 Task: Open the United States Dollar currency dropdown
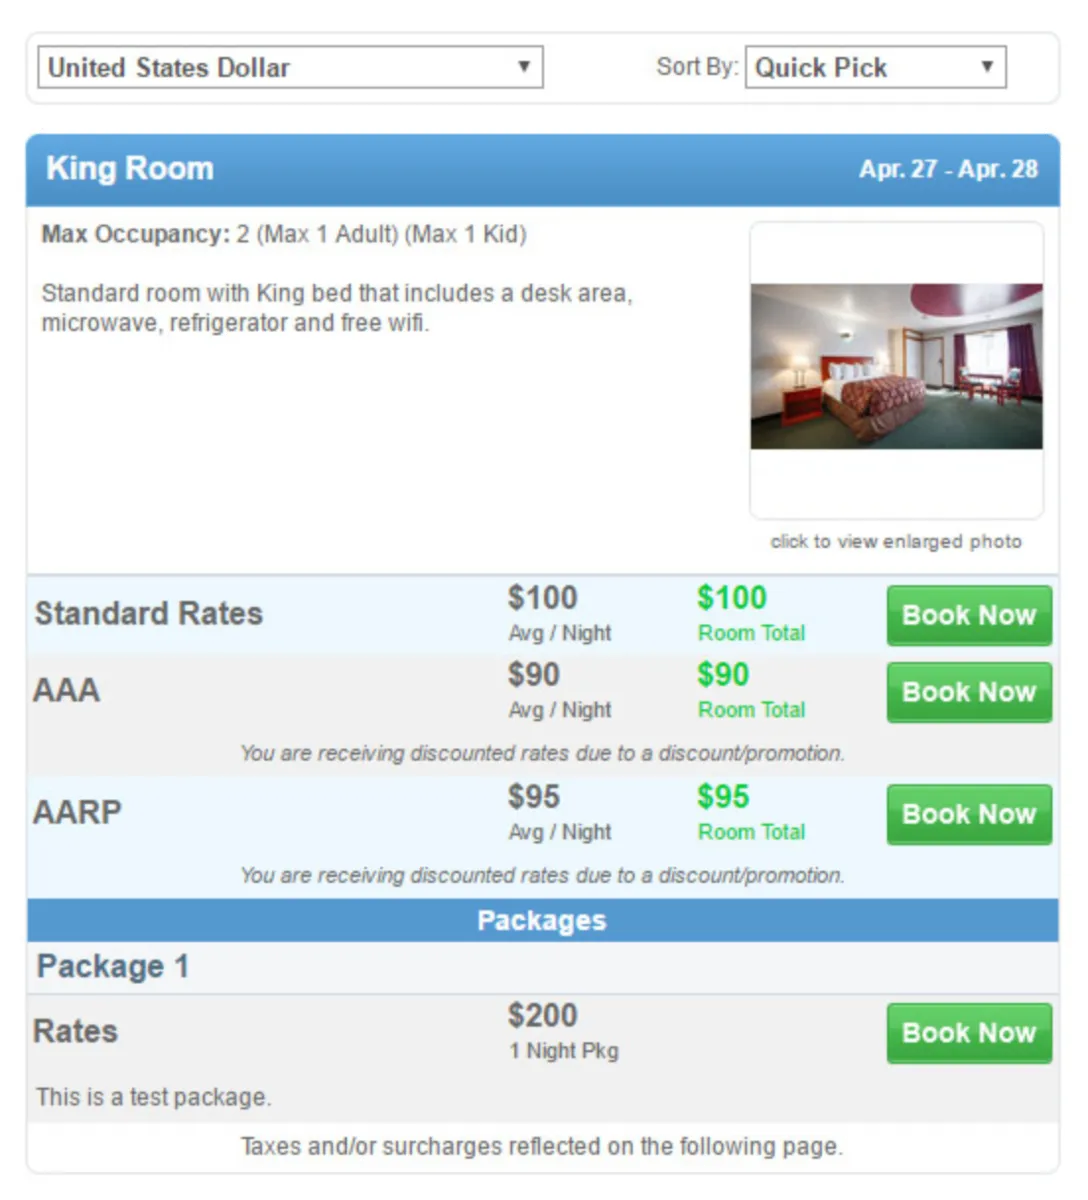pos(290,67)
